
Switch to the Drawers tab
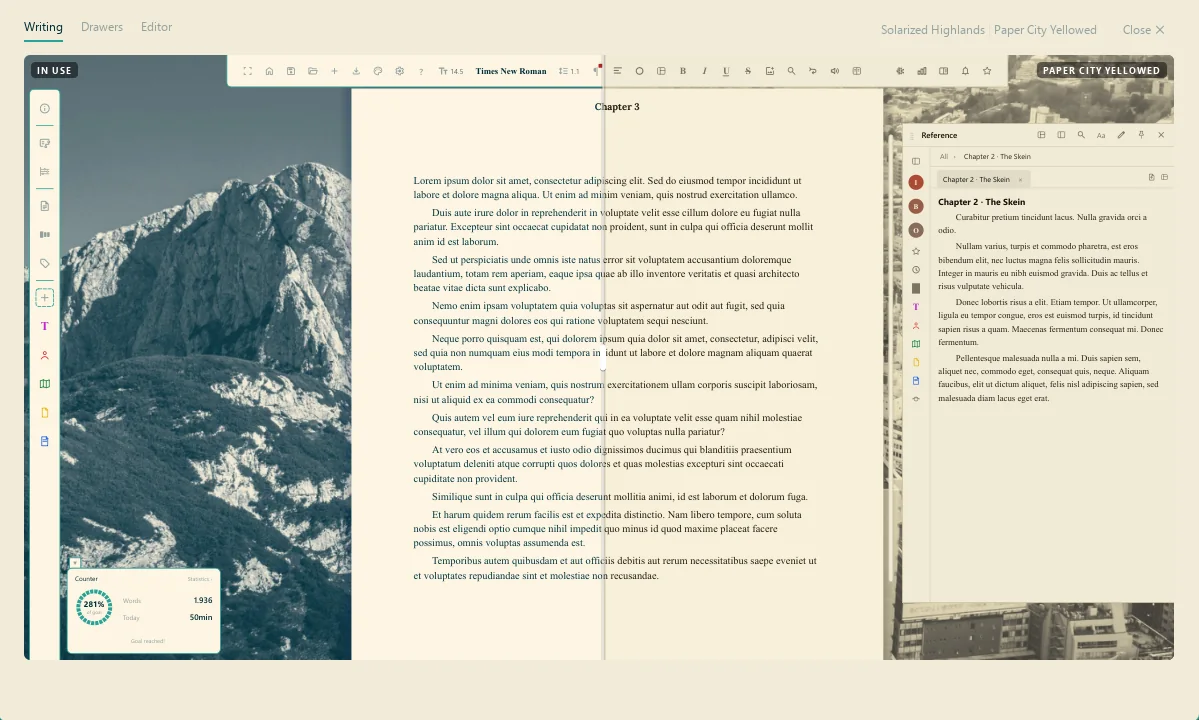(102, 27)
